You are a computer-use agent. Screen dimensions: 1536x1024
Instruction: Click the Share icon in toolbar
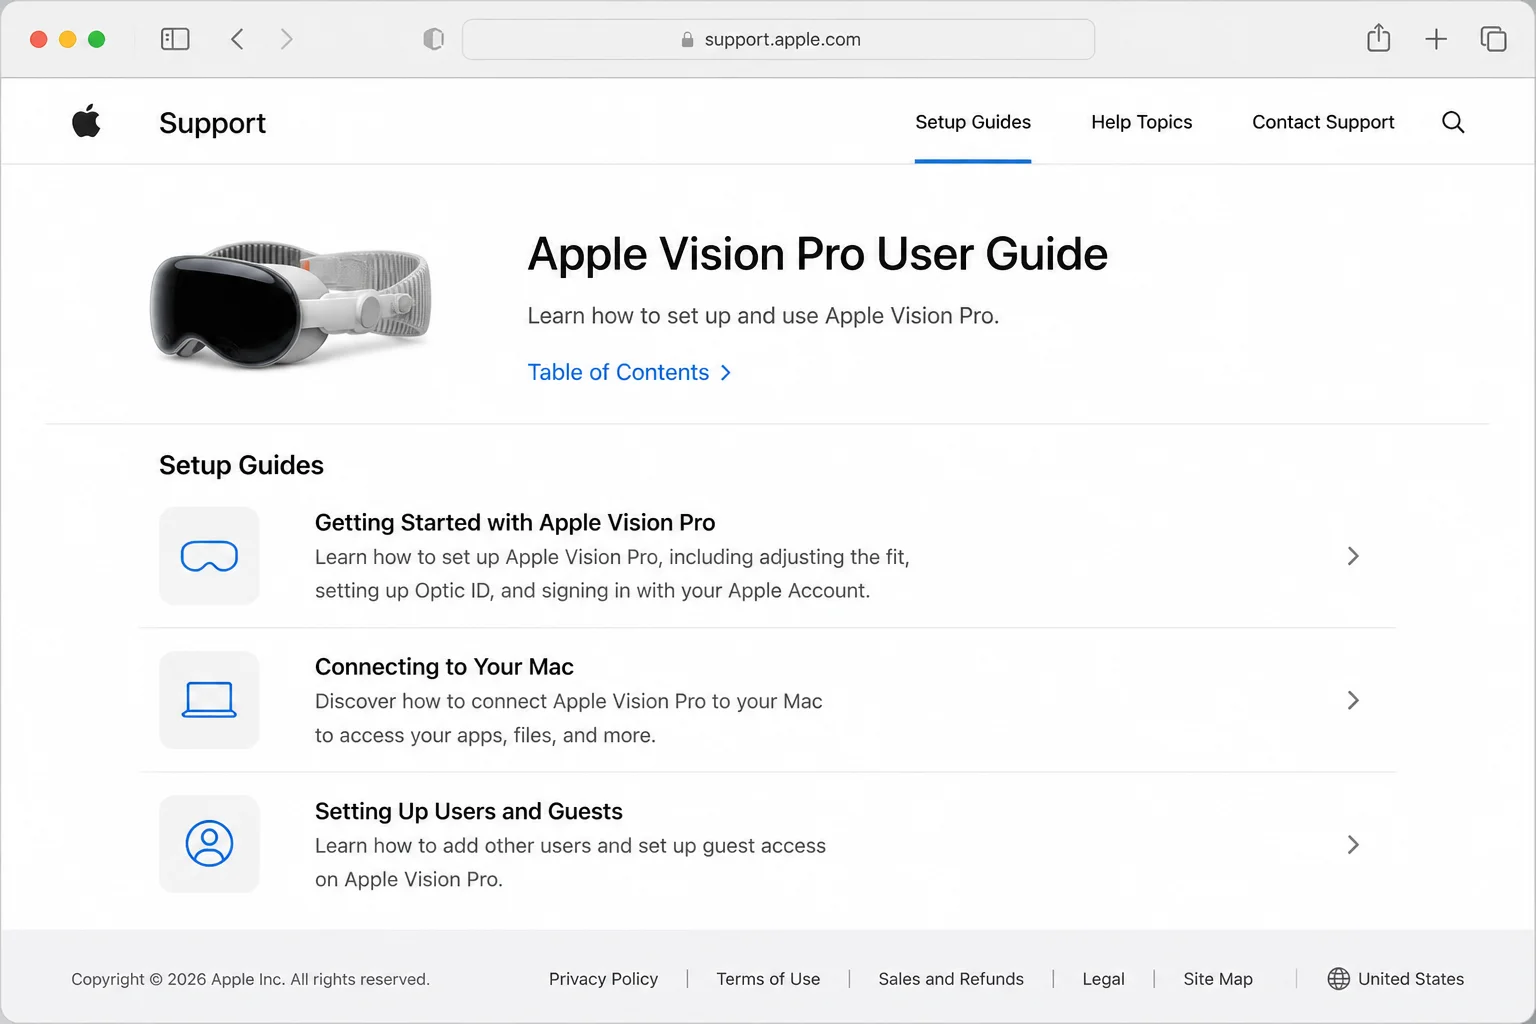point(1379,38)
